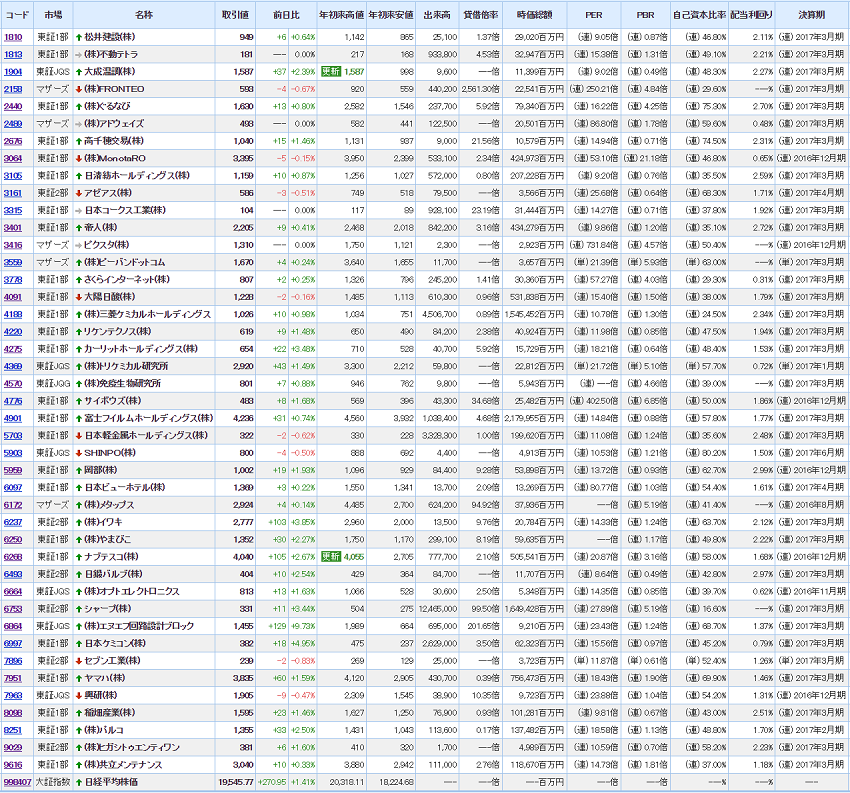
Task: Click the Nikkei year high 20,318.11
Action: click(347, 783)
